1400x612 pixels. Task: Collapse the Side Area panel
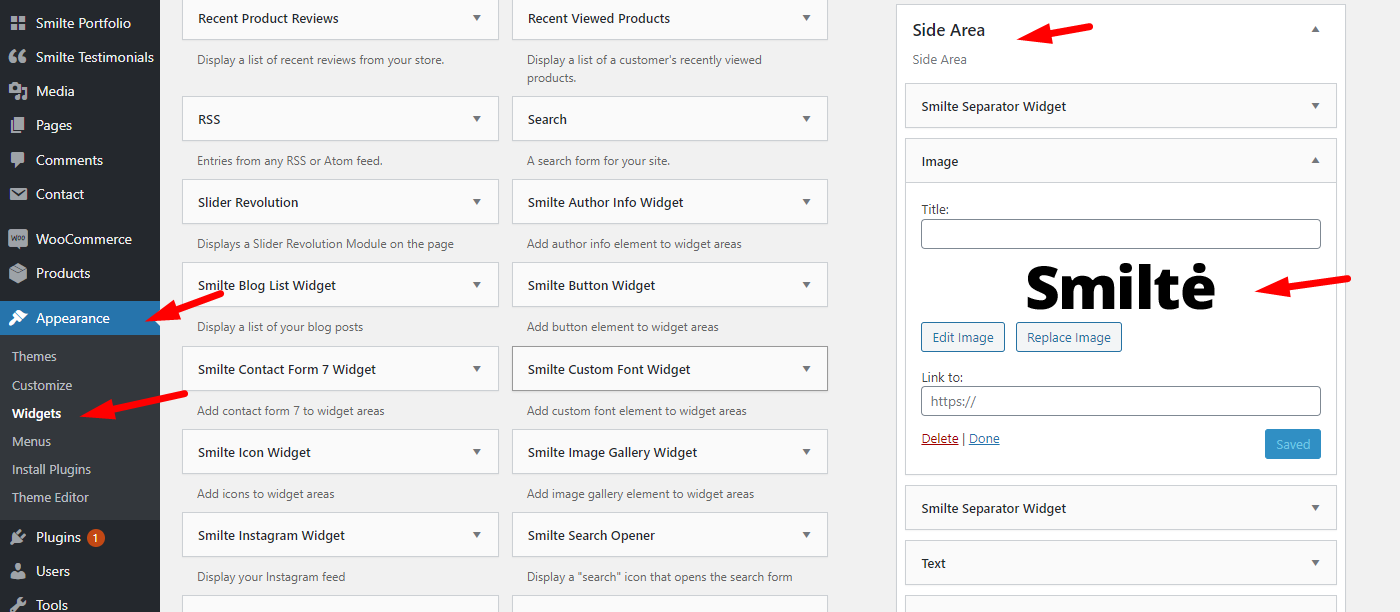point(1315,30)
